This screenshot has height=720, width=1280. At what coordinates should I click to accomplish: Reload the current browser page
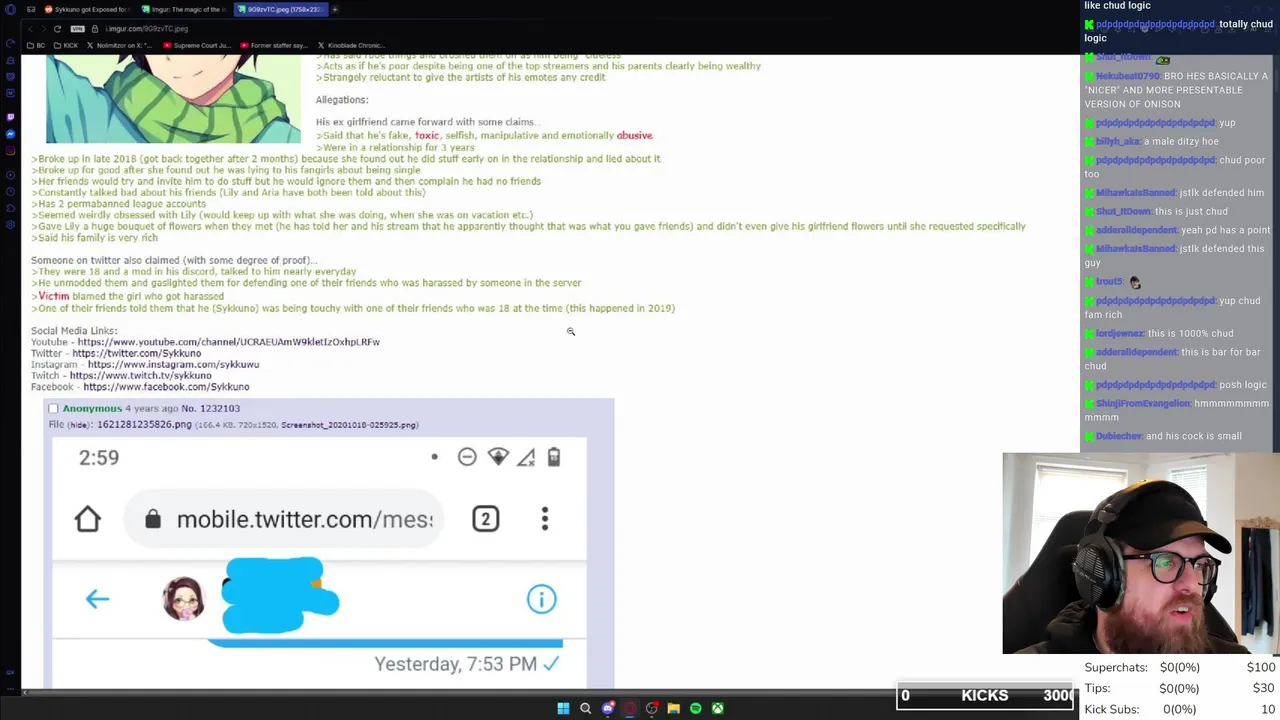click(57, 28)
